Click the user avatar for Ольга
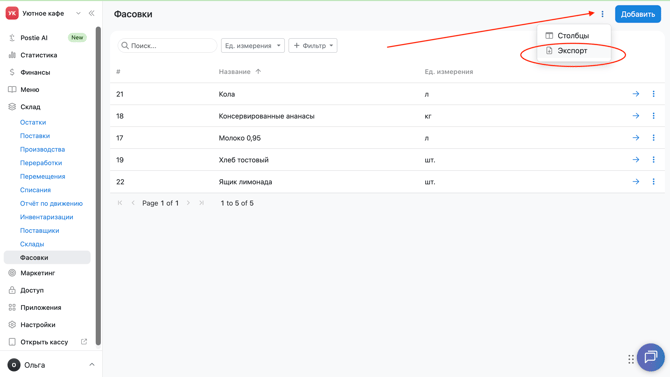This screenshot has height=377, width=670. tap(14, 365)
